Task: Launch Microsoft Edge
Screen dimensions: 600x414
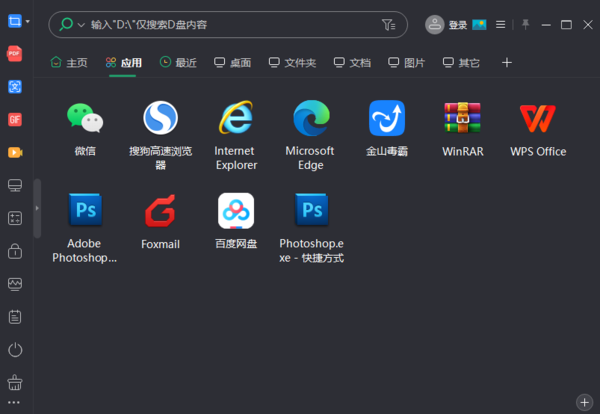Action: (310, 119)
